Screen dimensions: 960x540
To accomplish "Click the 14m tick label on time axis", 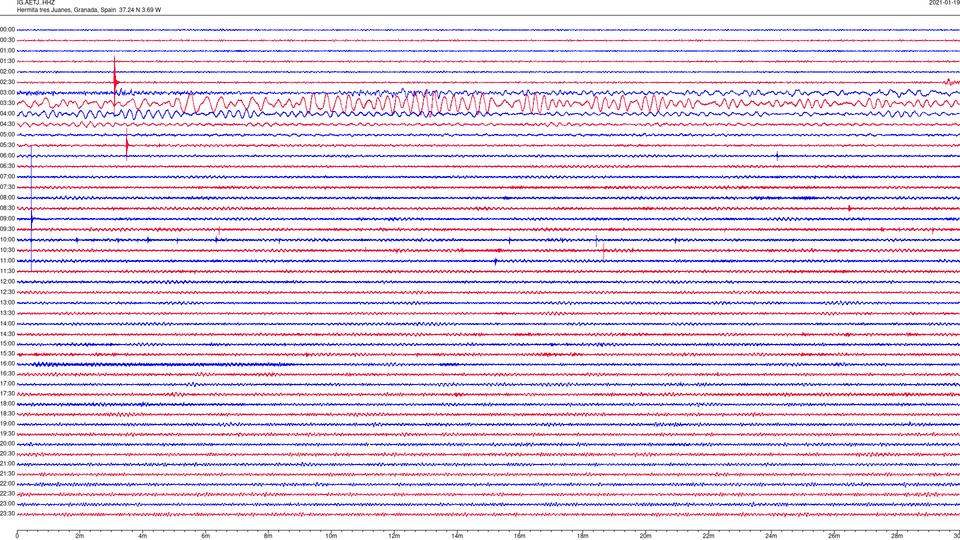I will click(457, 536).
